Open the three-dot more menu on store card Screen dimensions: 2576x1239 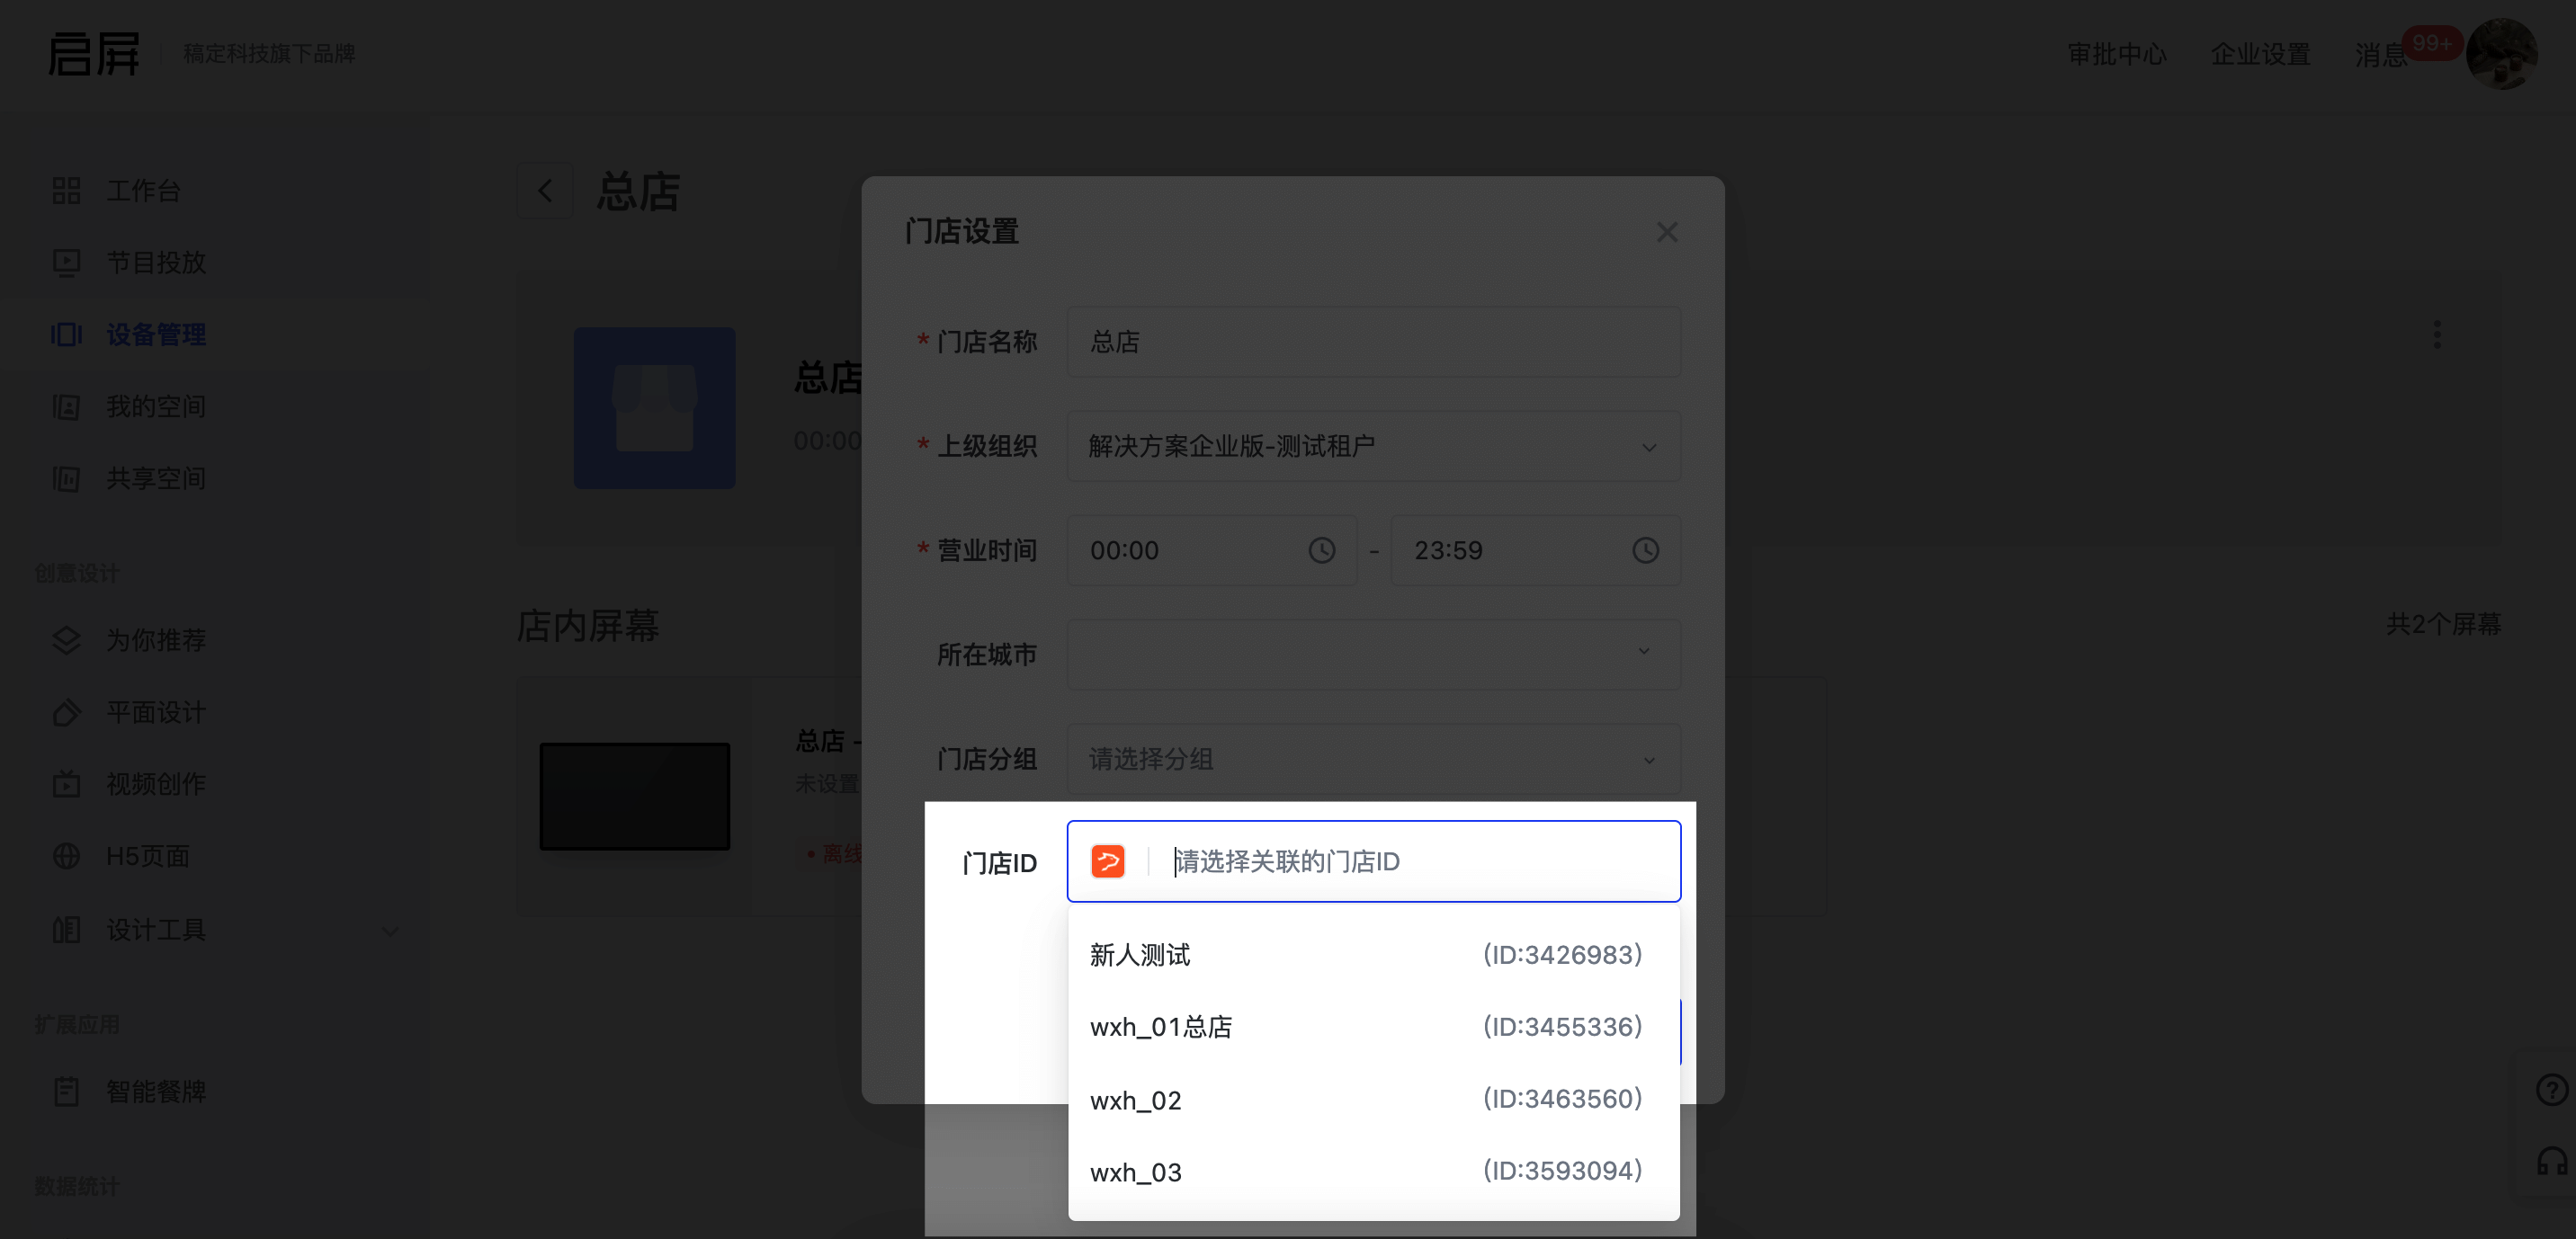(2437, 335)
